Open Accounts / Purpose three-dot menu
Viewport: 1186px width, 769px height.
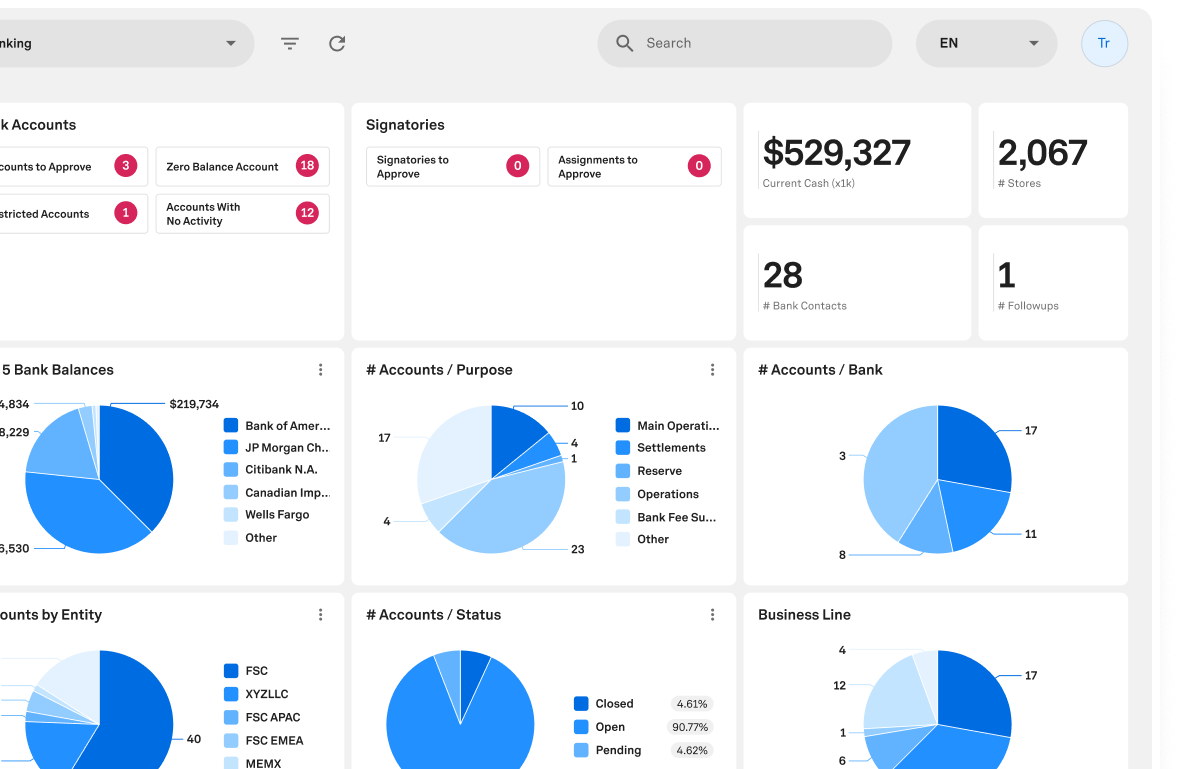[713, 370]
